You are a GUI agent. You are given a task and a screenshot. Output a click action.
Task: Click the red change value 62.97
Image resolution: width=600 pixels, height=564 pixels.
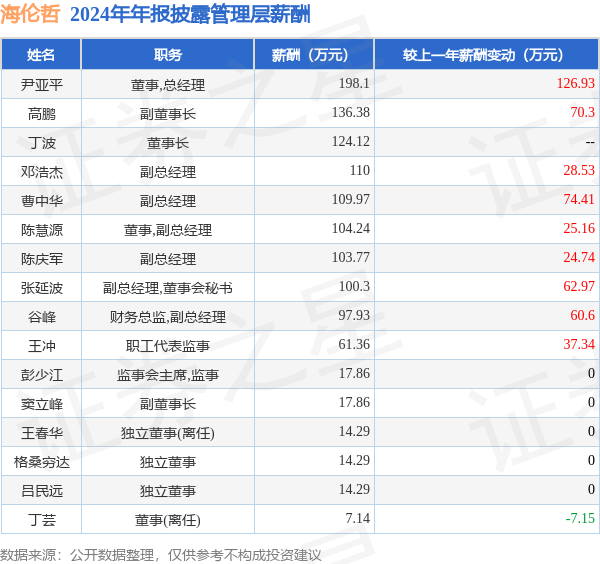(579, 287)
